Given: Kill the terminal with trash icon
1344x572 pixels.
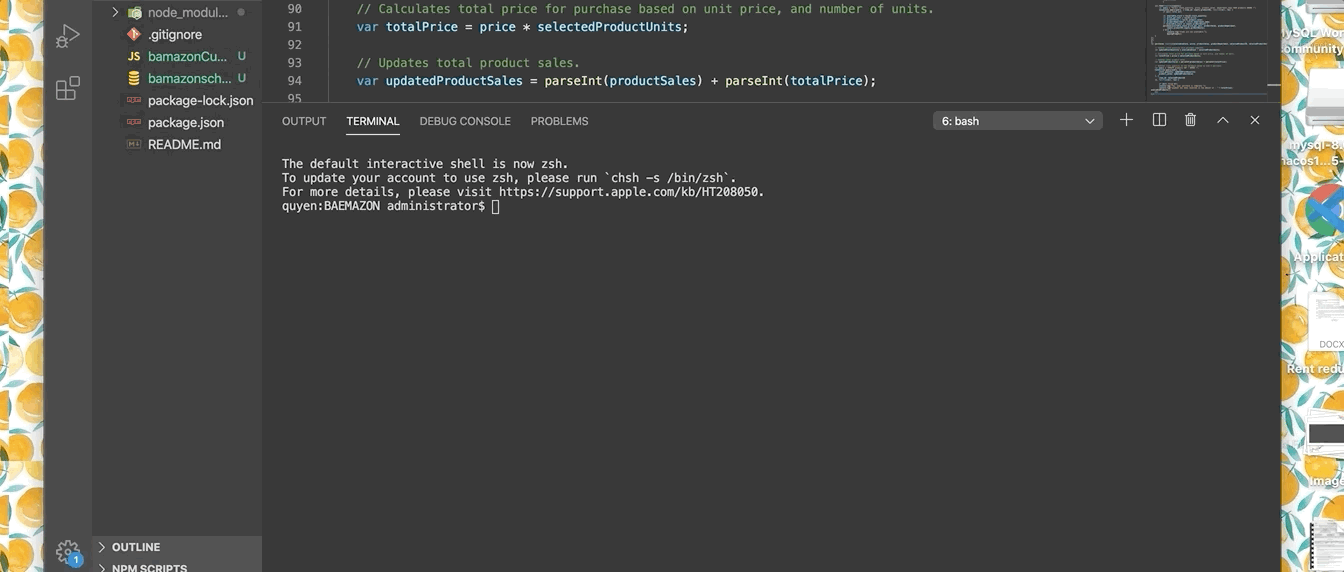Looking at the screenshot, I should click(1190, 120).
